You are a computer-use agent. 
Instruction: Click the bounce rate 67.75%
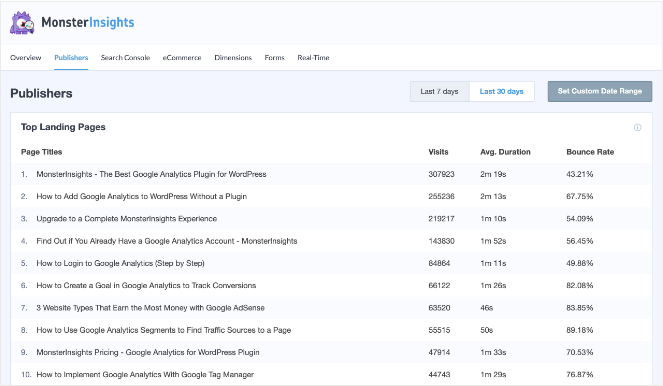point(580,197)
